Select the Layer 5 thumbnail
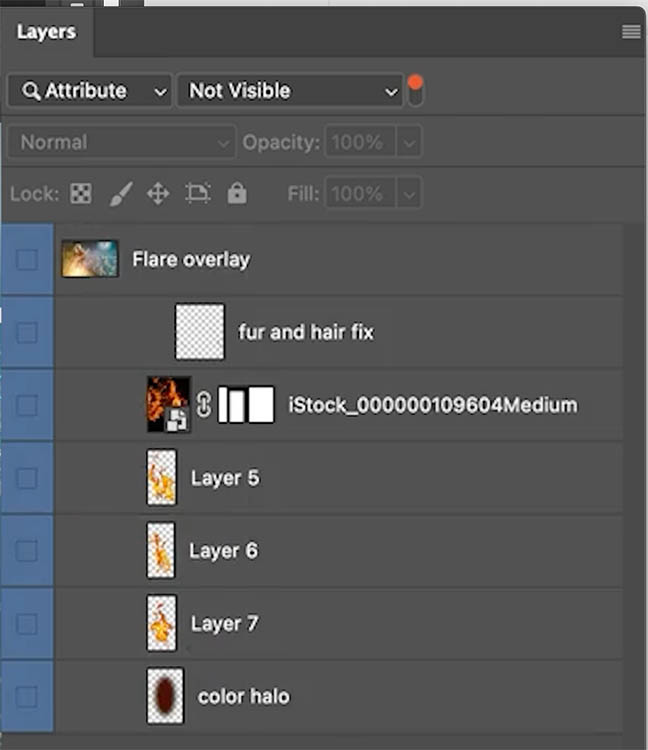The height and width of the screenshot is (750, 648). (x=162, y=477)
